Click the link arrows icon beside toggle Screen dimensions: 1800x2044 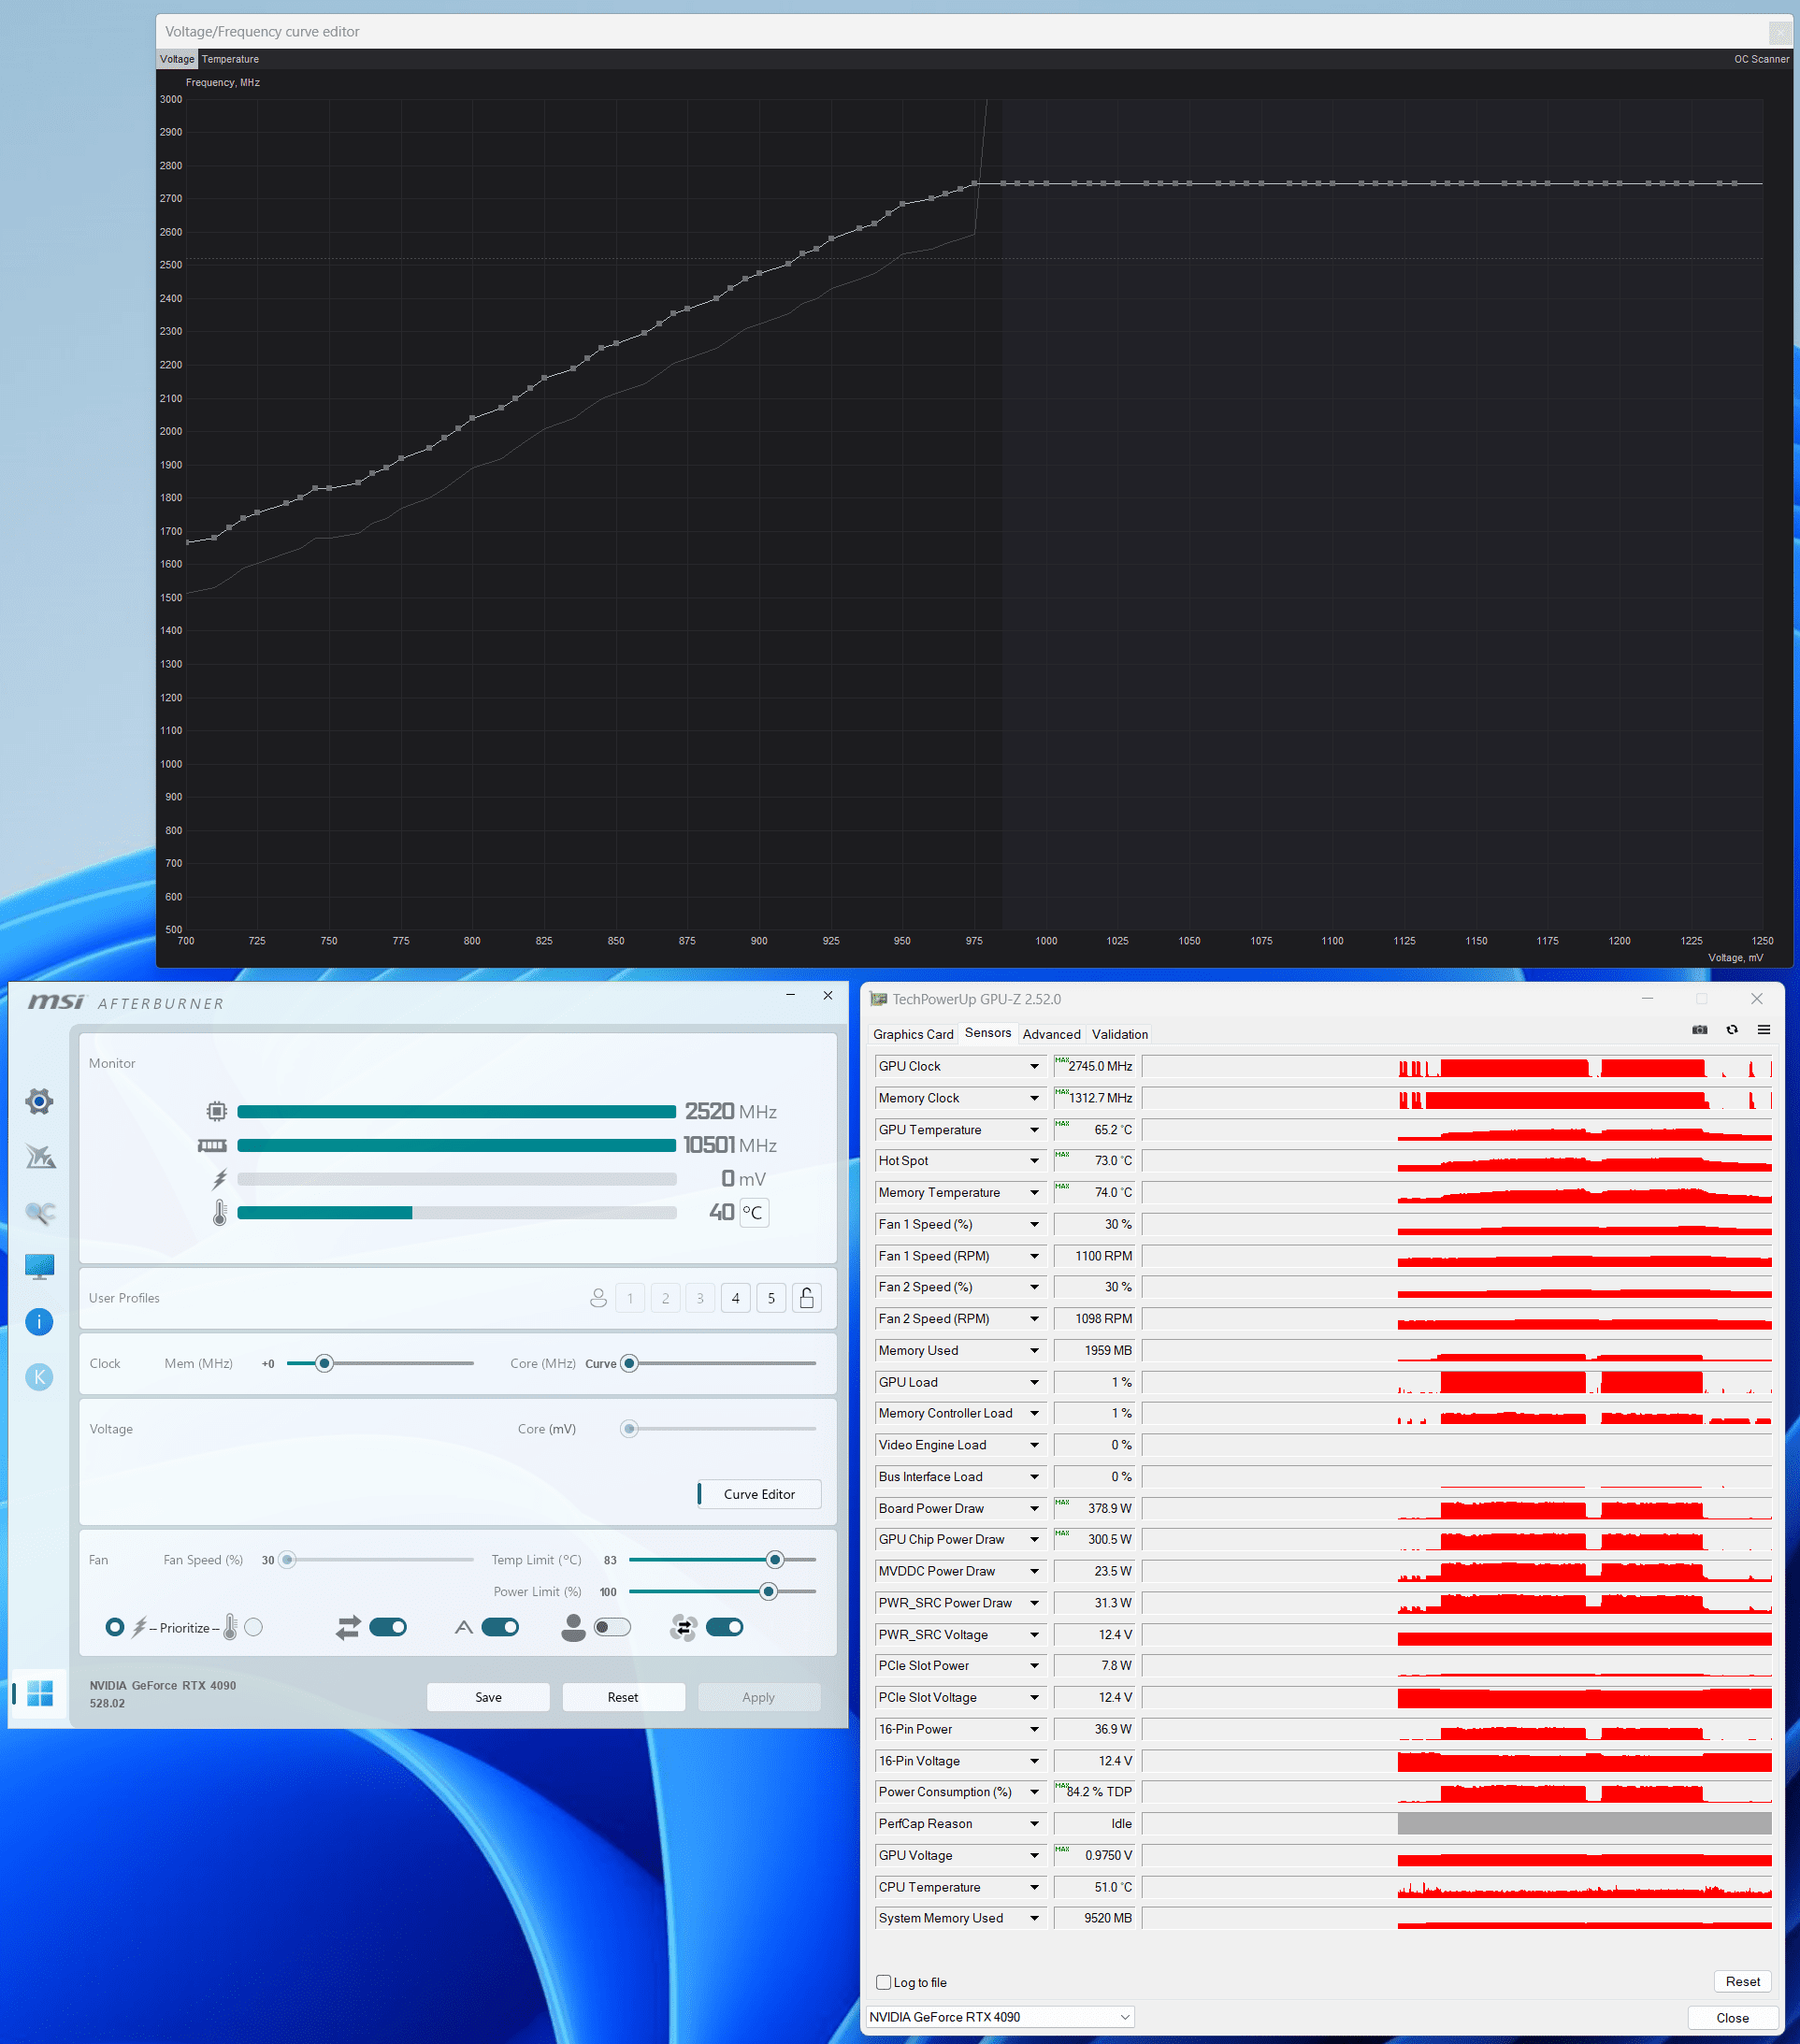(347, 1628)
